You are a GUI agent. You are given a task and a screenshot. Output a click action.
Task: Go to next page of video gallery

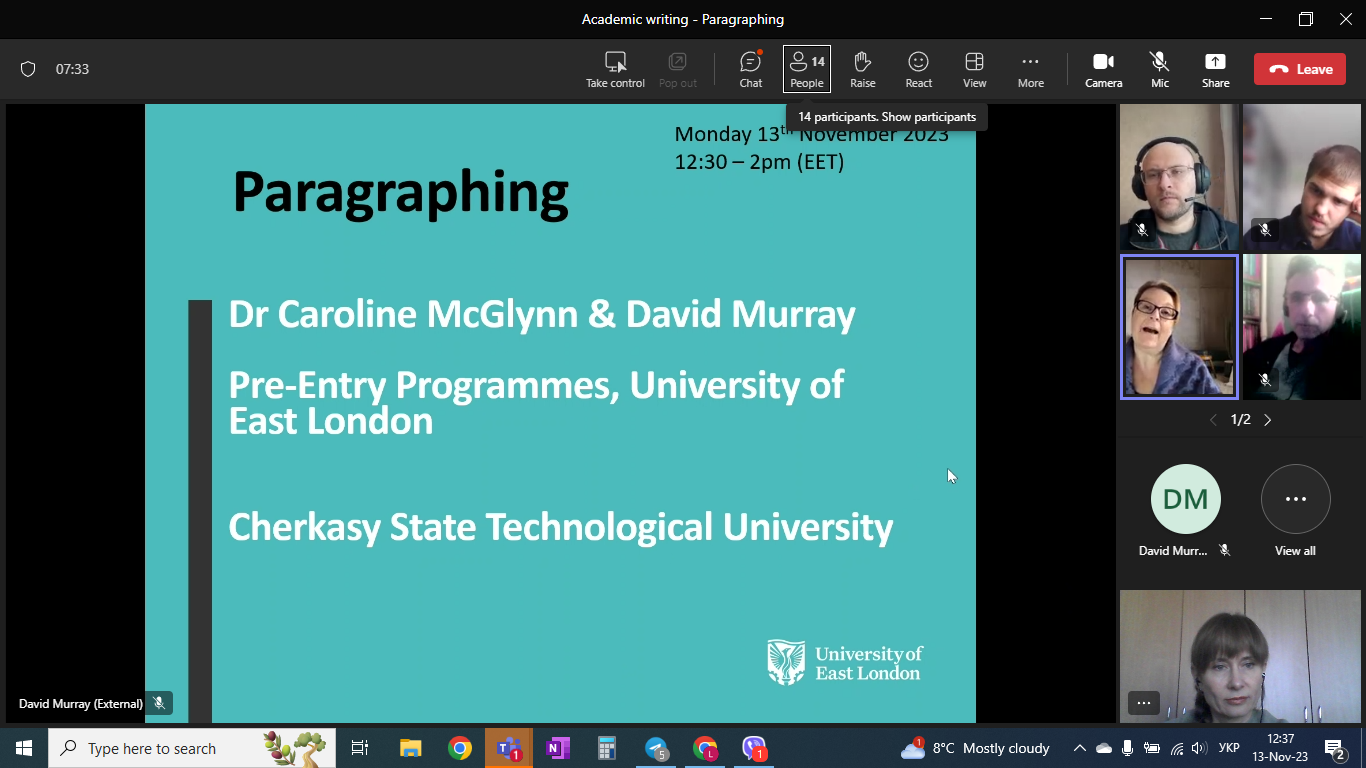pyautogui.click(x=1268, y=420)
